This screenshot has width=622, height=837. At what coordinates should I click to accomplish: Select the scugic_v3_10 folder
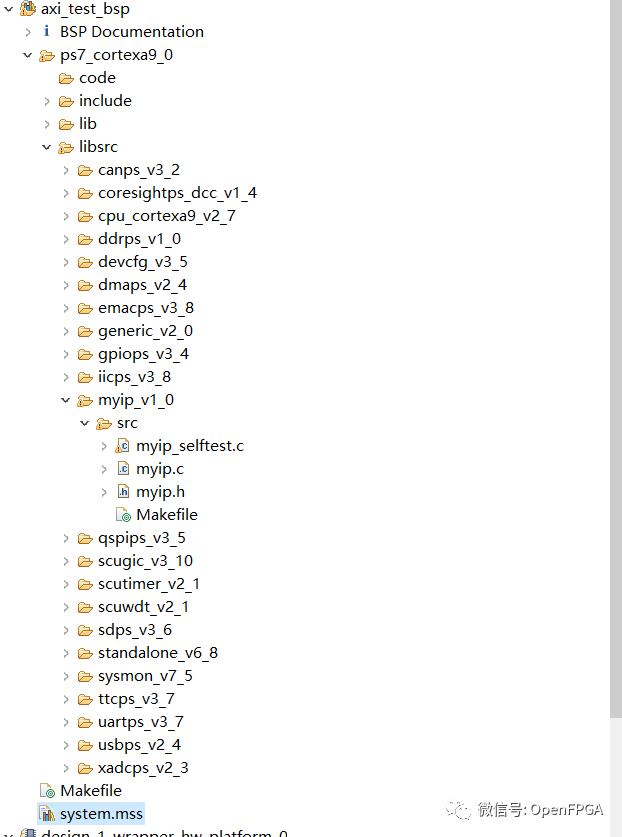145,561
